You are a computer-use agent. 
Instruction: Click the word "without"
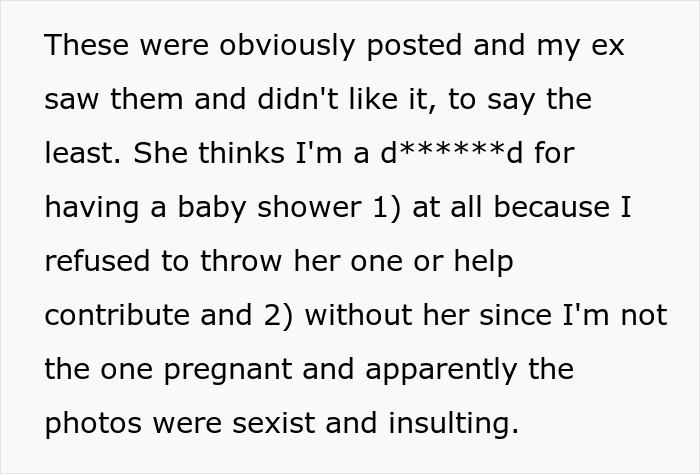358,315
